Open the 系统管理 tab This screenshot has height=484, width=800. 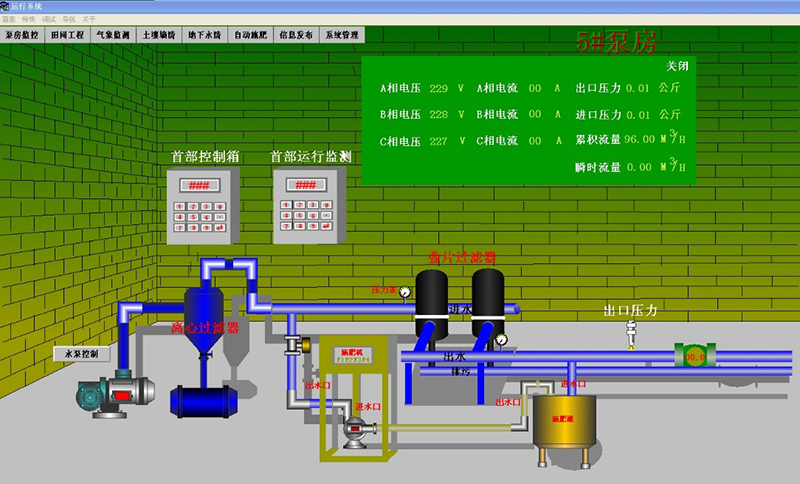click(341, 34)
